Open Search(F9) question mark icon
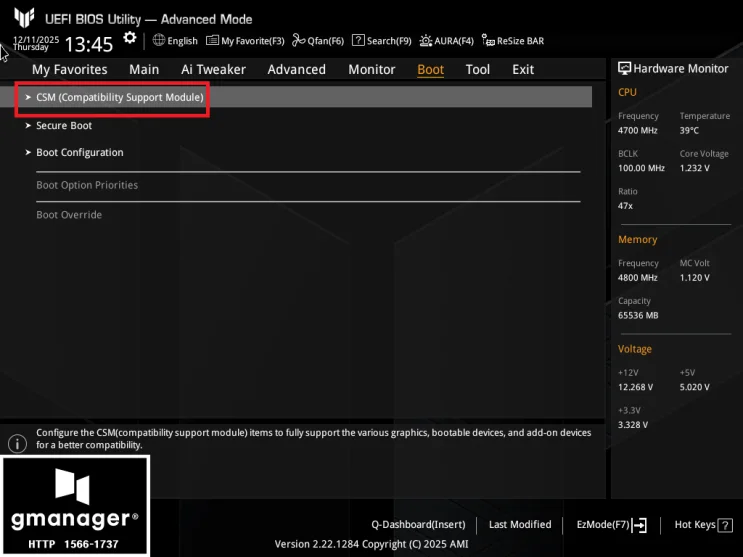The height and width of the screenshot is (557, 743). tap(358, 40)
